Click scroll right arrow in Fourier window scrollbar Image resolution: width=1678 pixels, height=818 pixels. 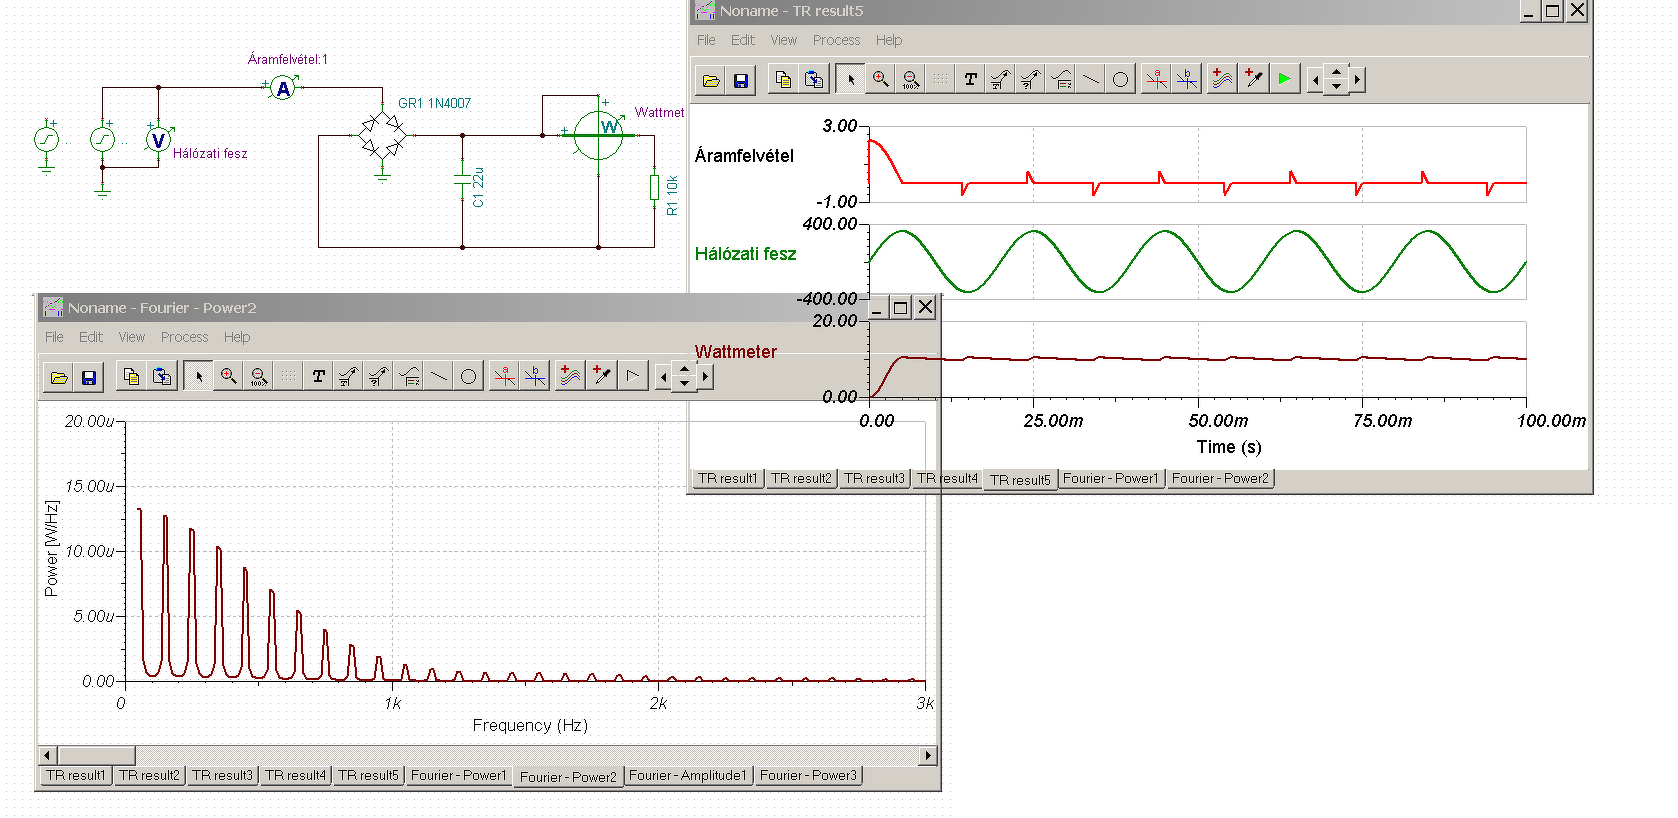click(929, 755)
